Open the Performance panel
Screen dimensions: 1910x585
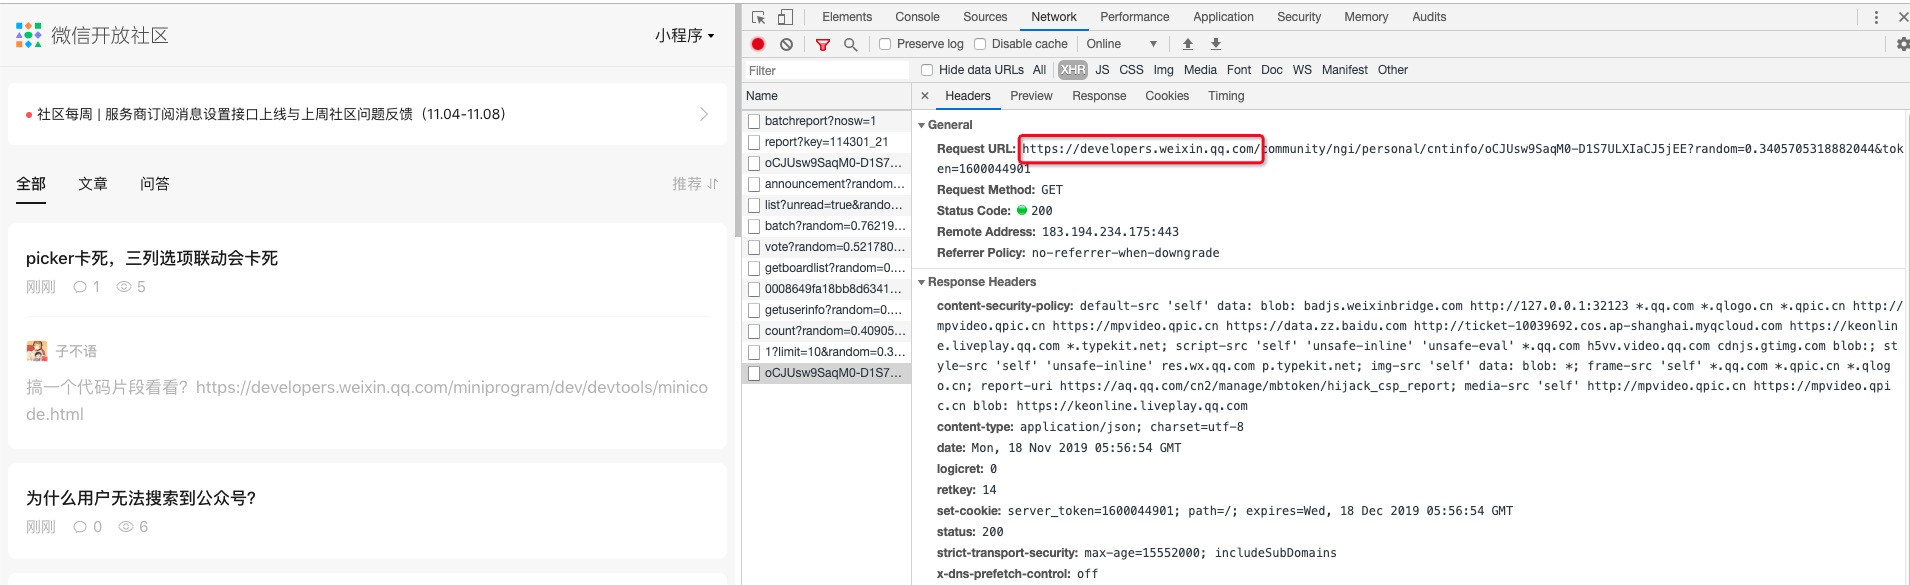[1134, 17]
